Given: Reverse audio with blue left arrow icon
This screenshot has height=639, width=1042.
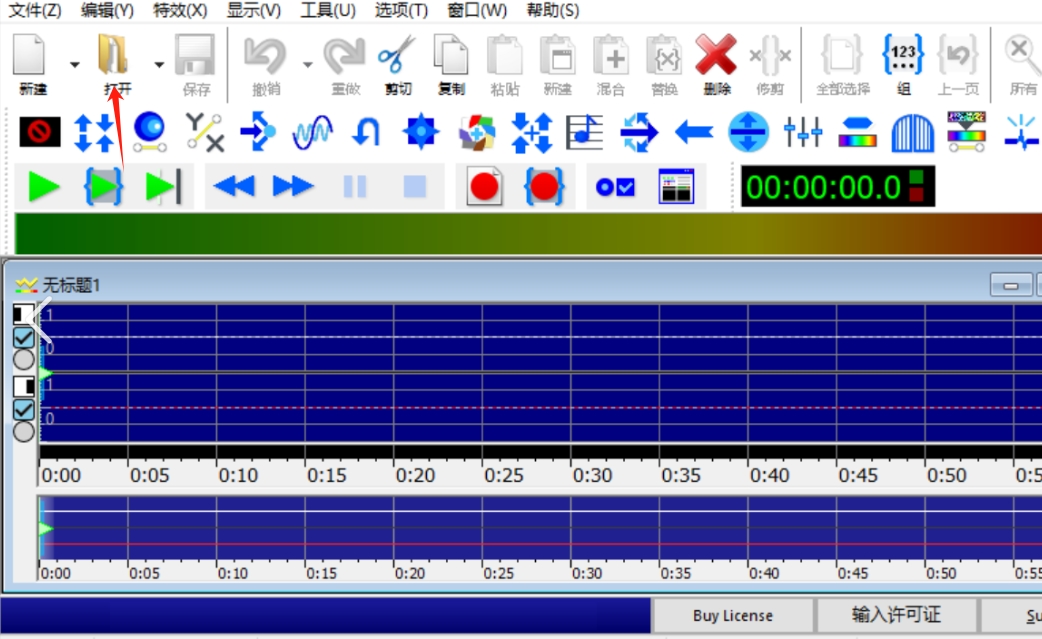Looking at the screenshot, I should [x=693, y=132].
